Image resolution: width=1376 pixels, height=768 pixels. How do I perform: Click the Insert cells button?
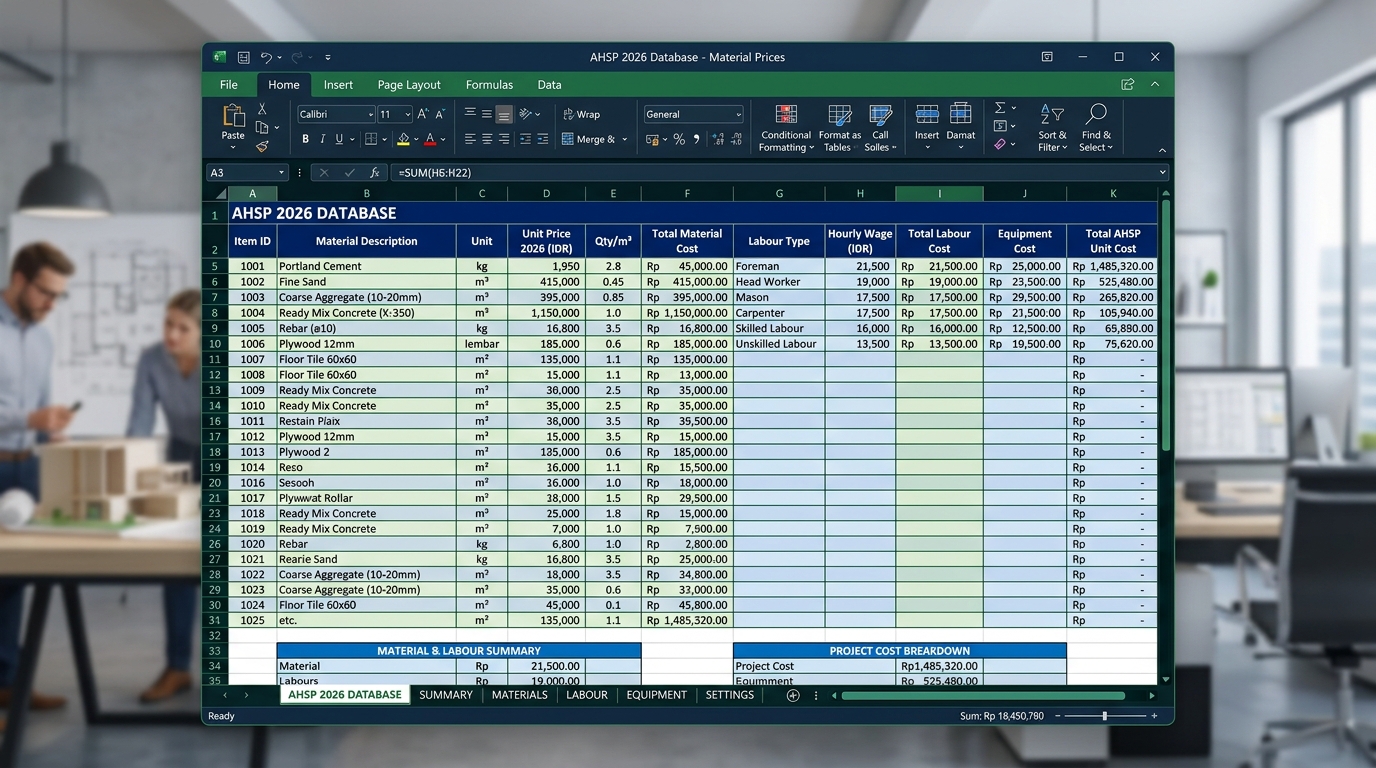pos(927,128)
